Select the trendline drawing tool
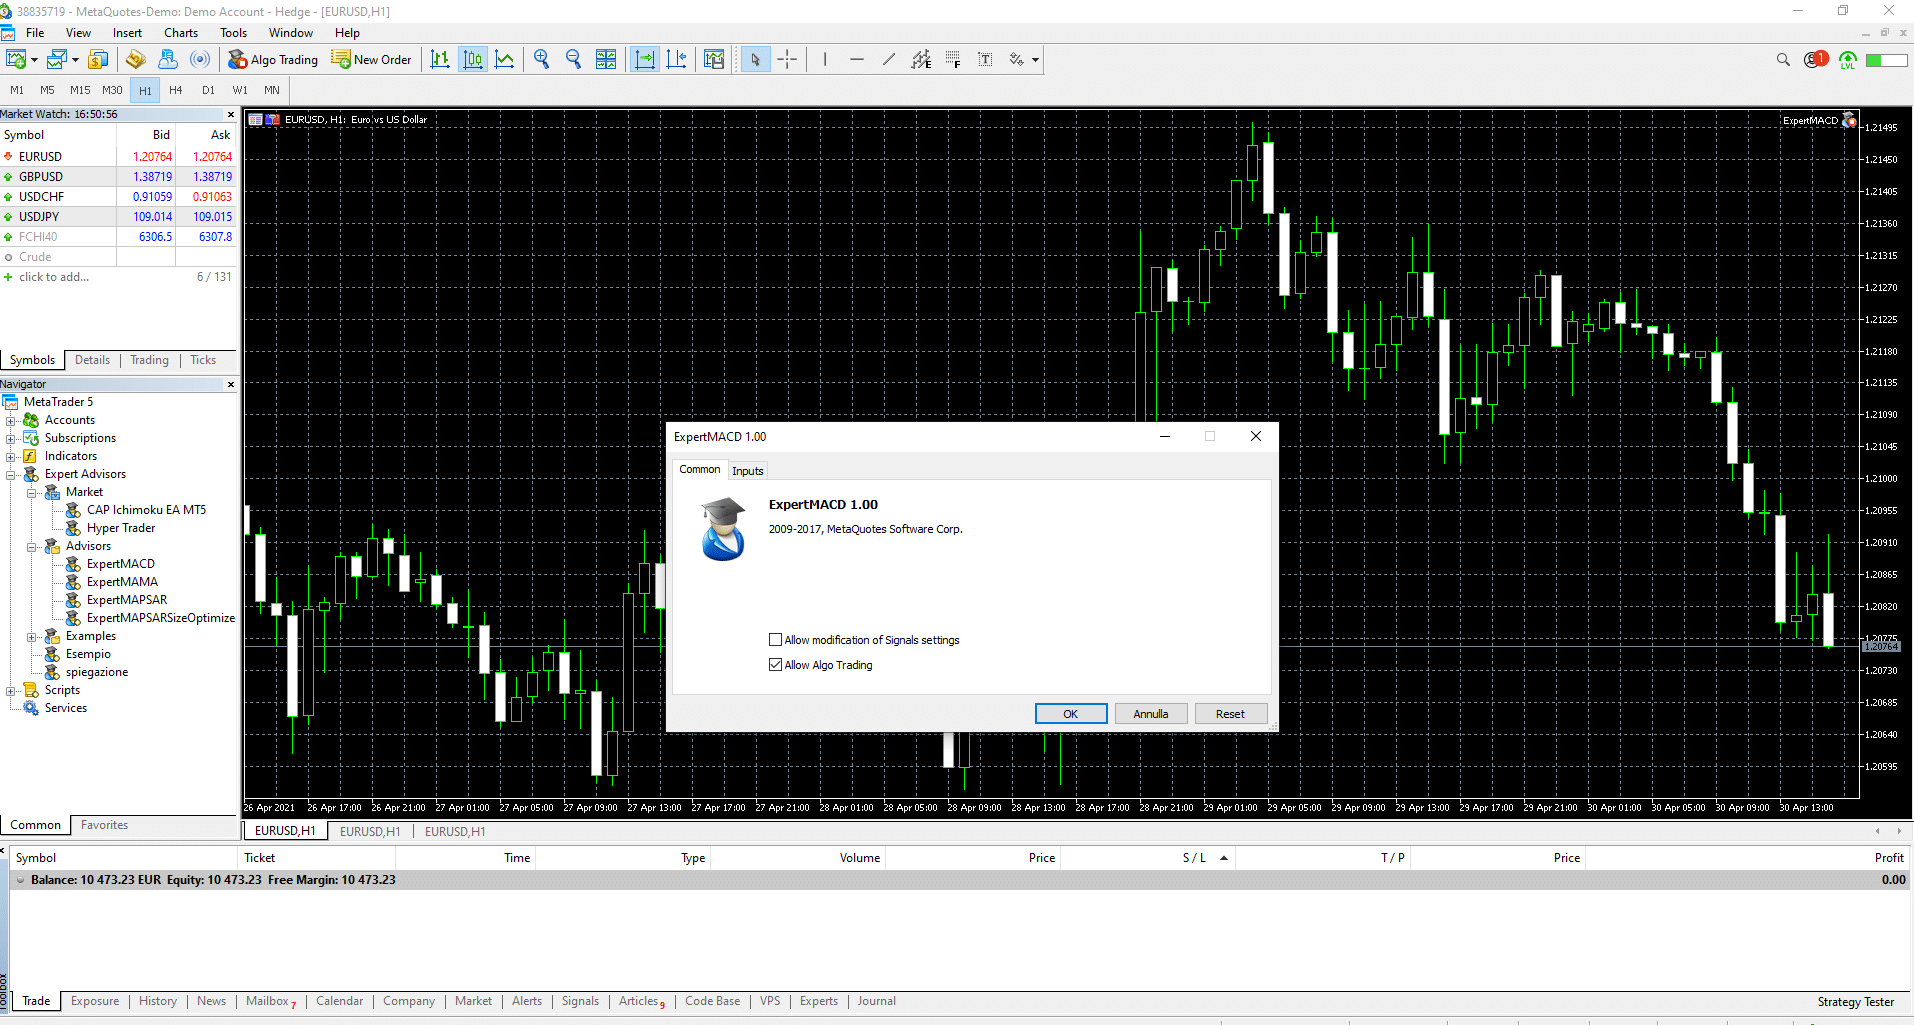 coord(889,60)
